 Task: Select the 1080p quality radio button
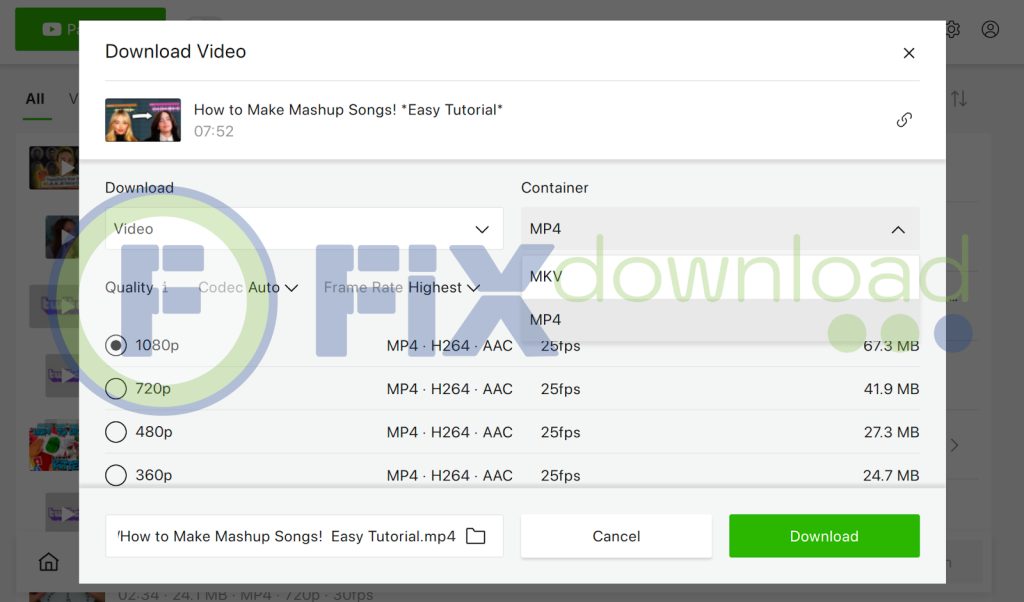116,345
